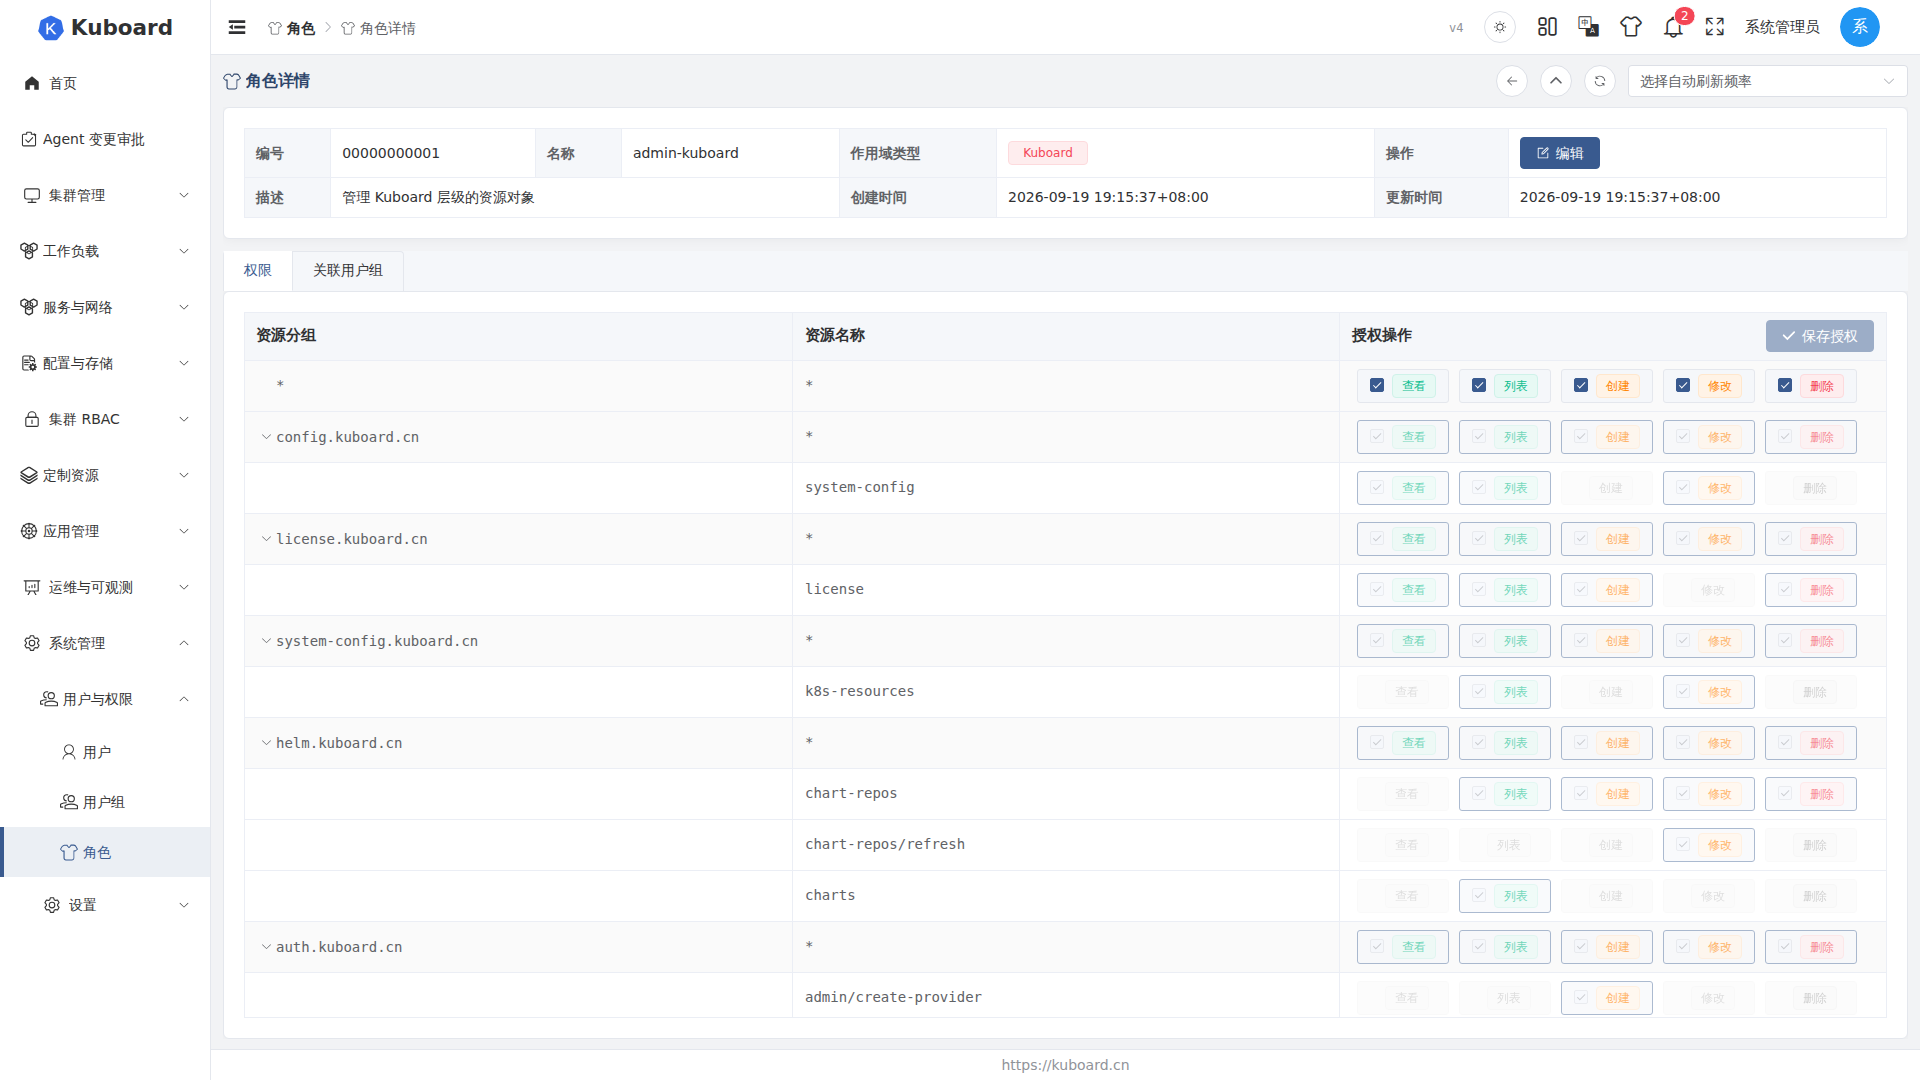Click the chart-repos resource name
Screen dimensions: 1920x1080
(x=851, y=793)
